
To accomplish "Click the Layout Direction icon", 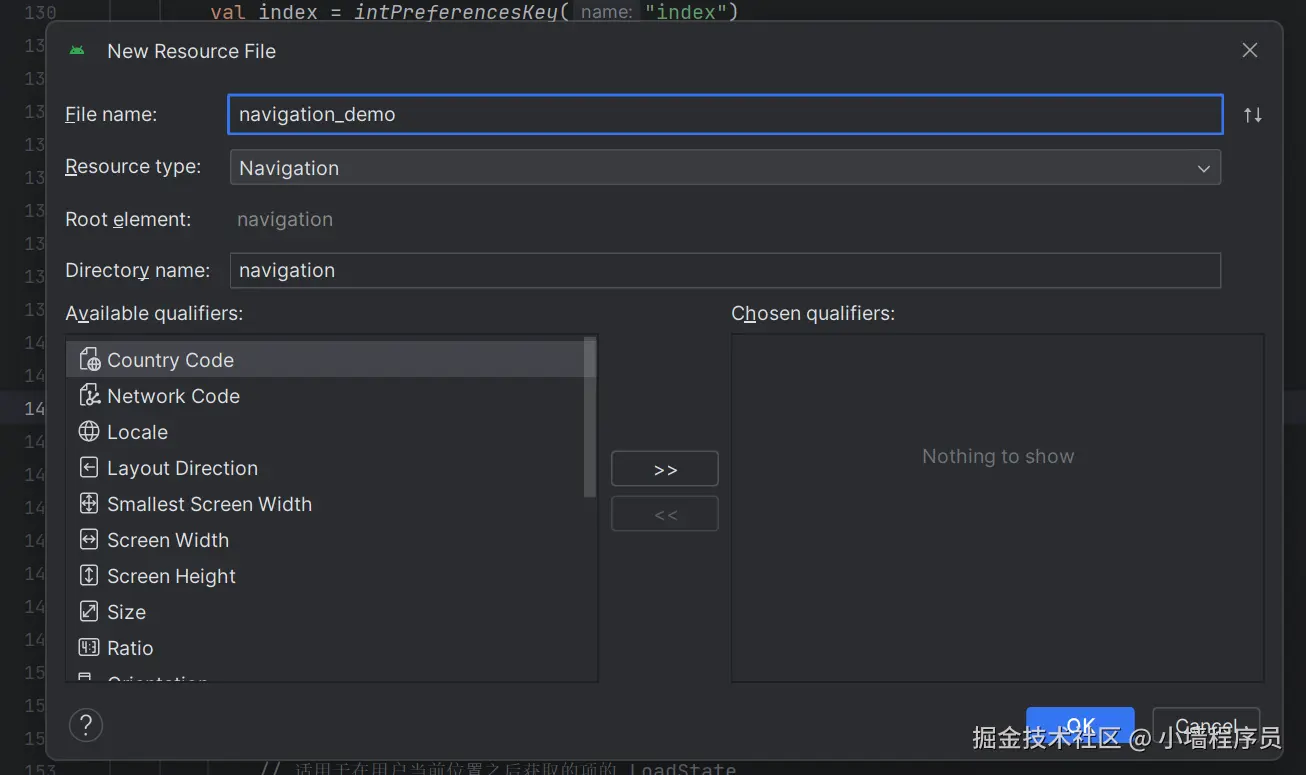I will (x=89, y=468).
